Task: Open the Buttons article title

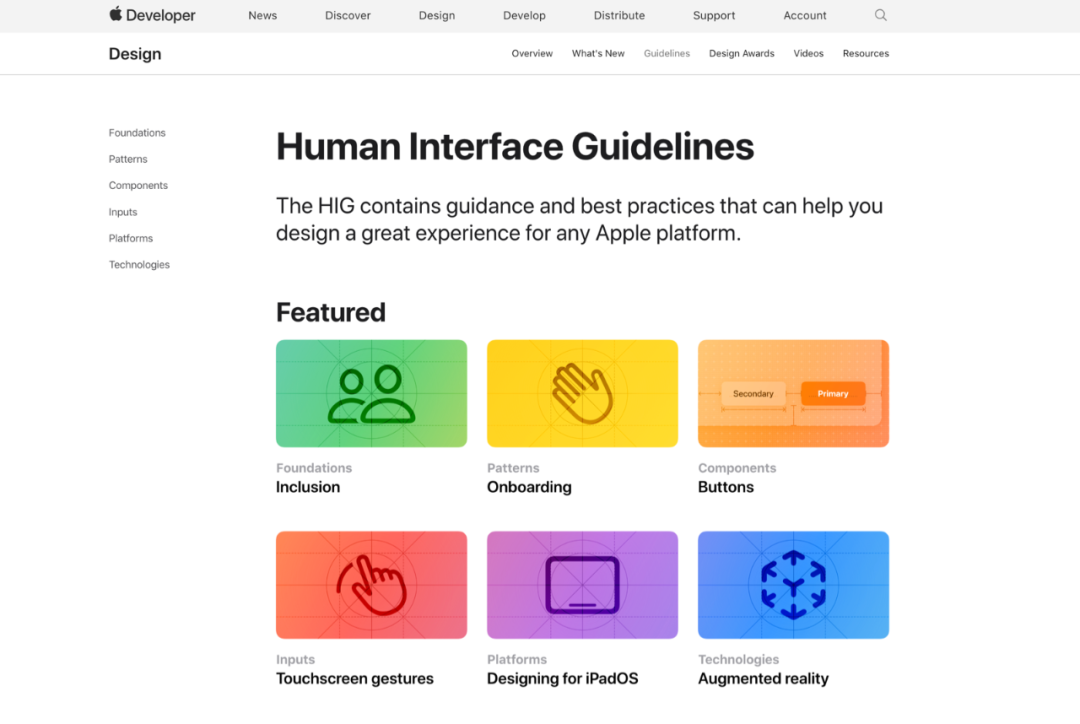Action: click(x=726, y=487)
